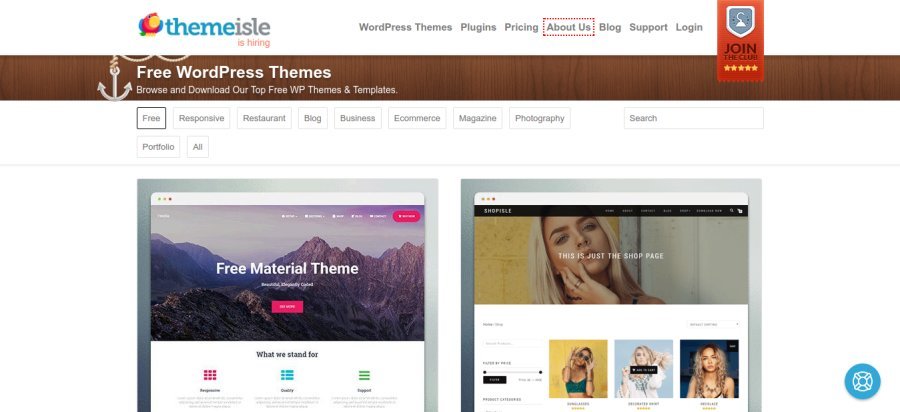Open the Pricing page link

coord(521,27)
